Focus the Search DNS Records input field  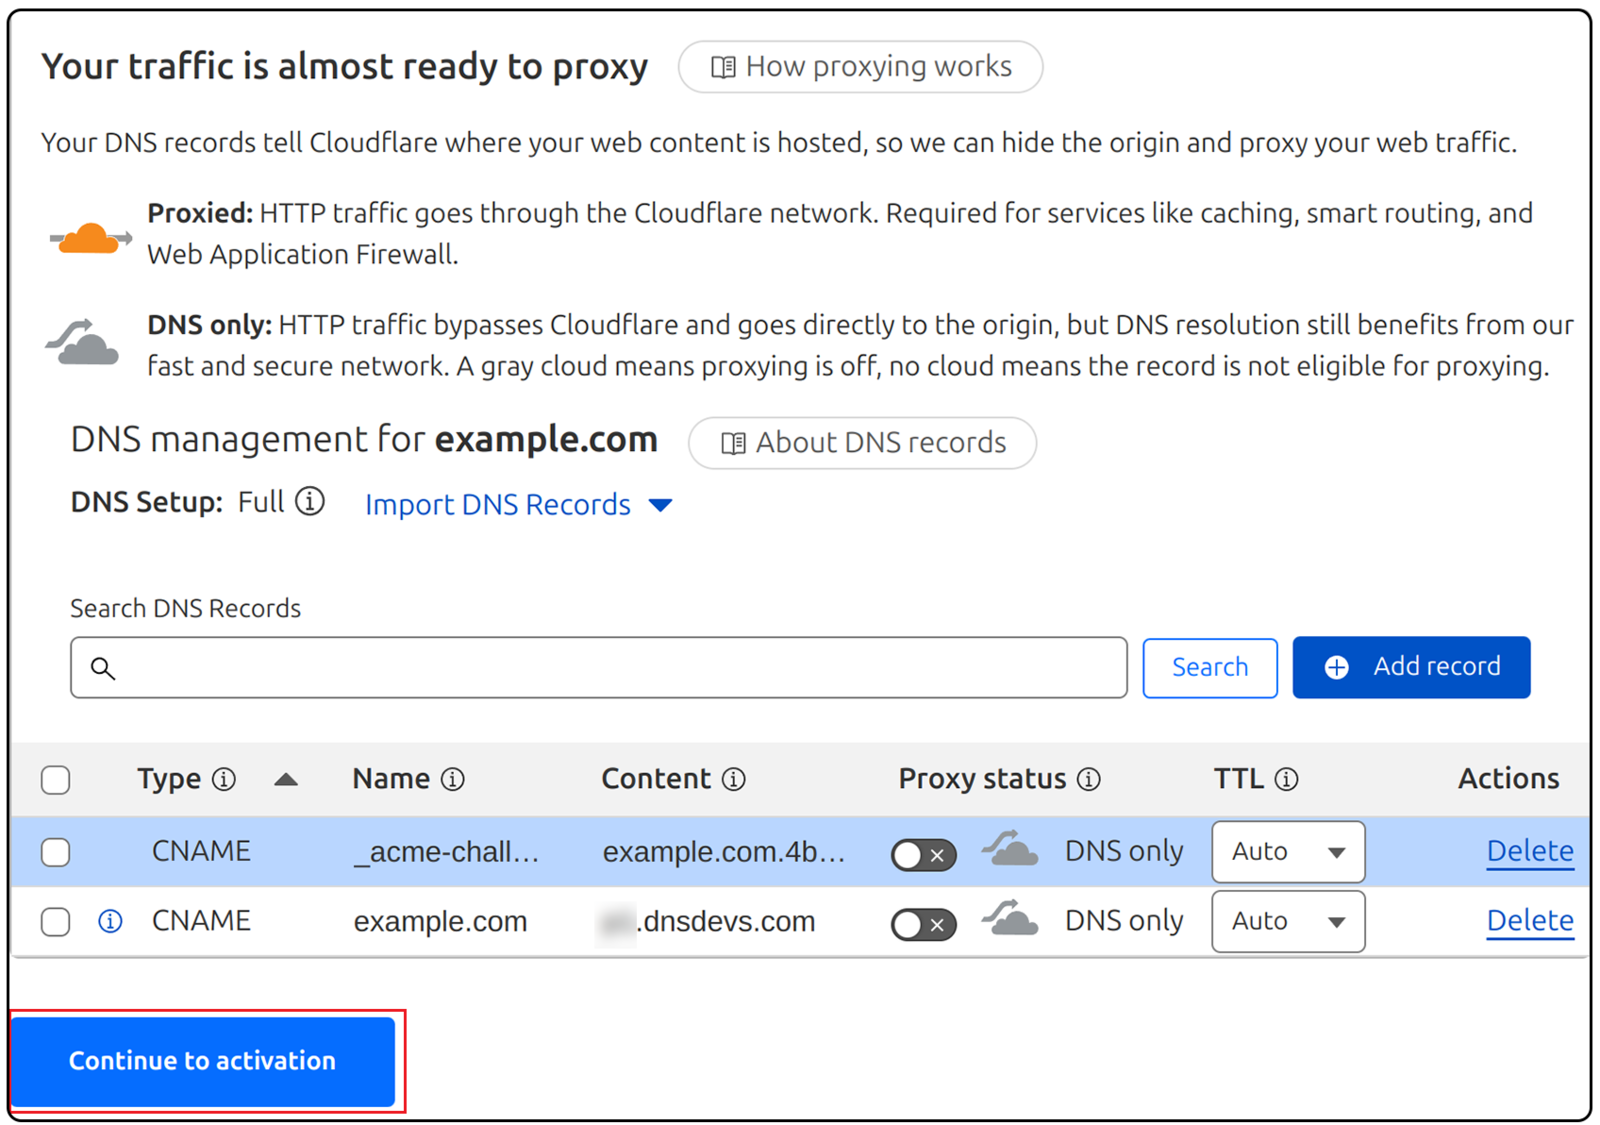(600, 667)
